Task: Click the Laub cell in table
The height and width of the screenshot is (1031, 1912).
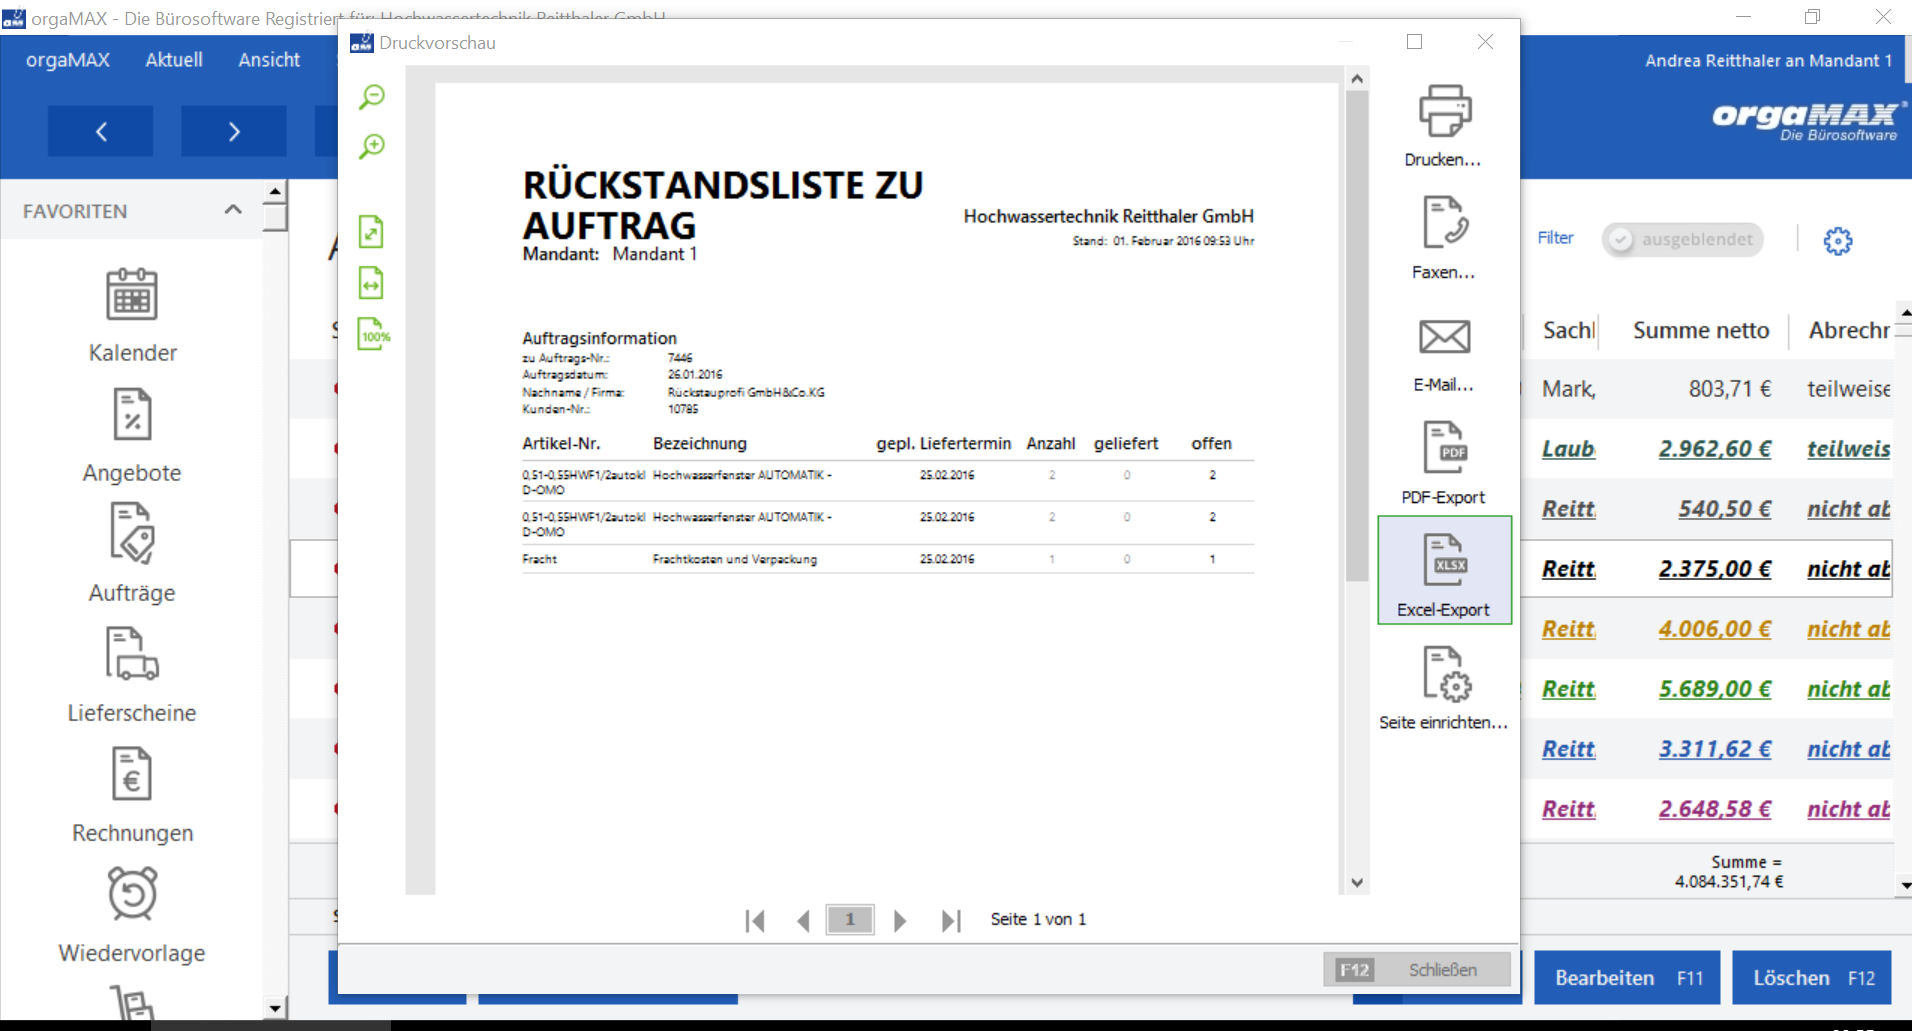Action: click(1567, 449)
